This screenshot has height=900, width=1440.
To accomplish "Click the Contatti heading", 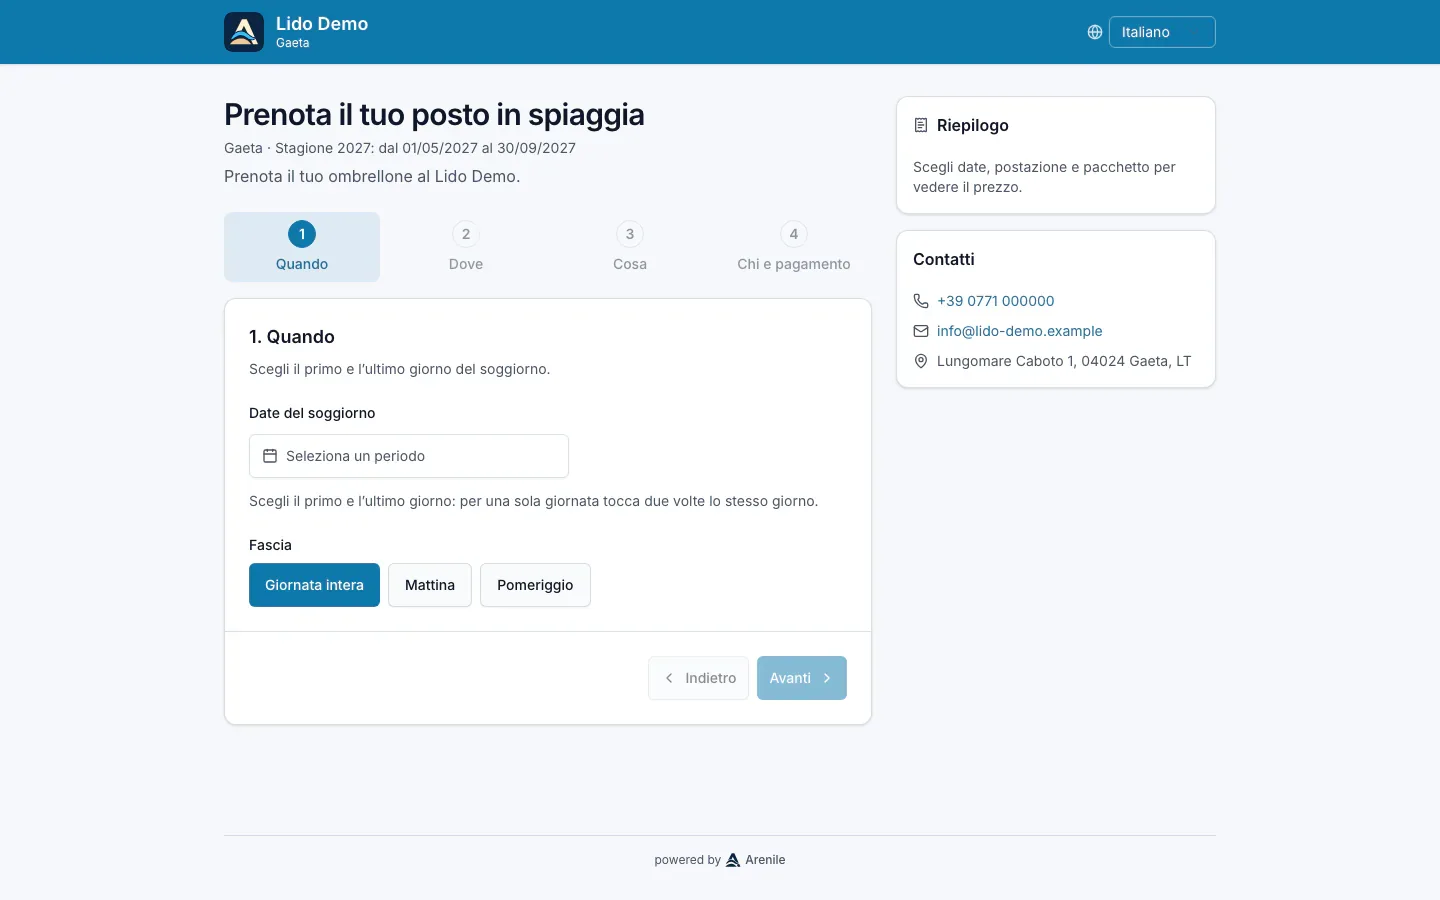I will pos(944,259).
